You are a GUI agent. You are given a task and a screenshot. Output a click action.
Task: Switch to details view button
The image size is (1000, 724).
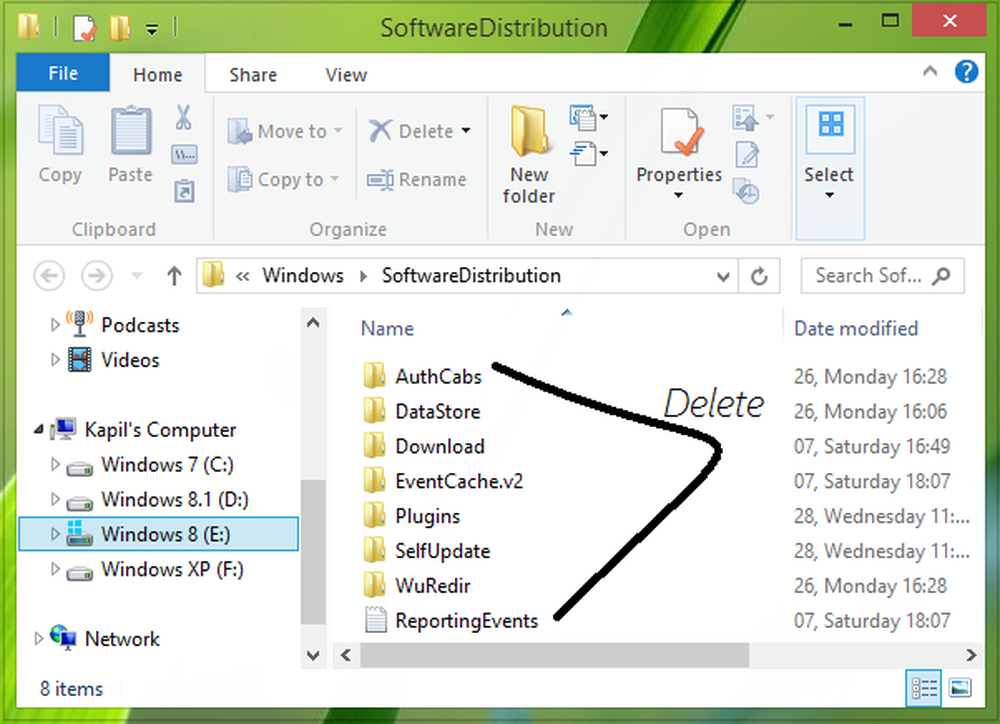pyautogui.click(x=925, y=688)
